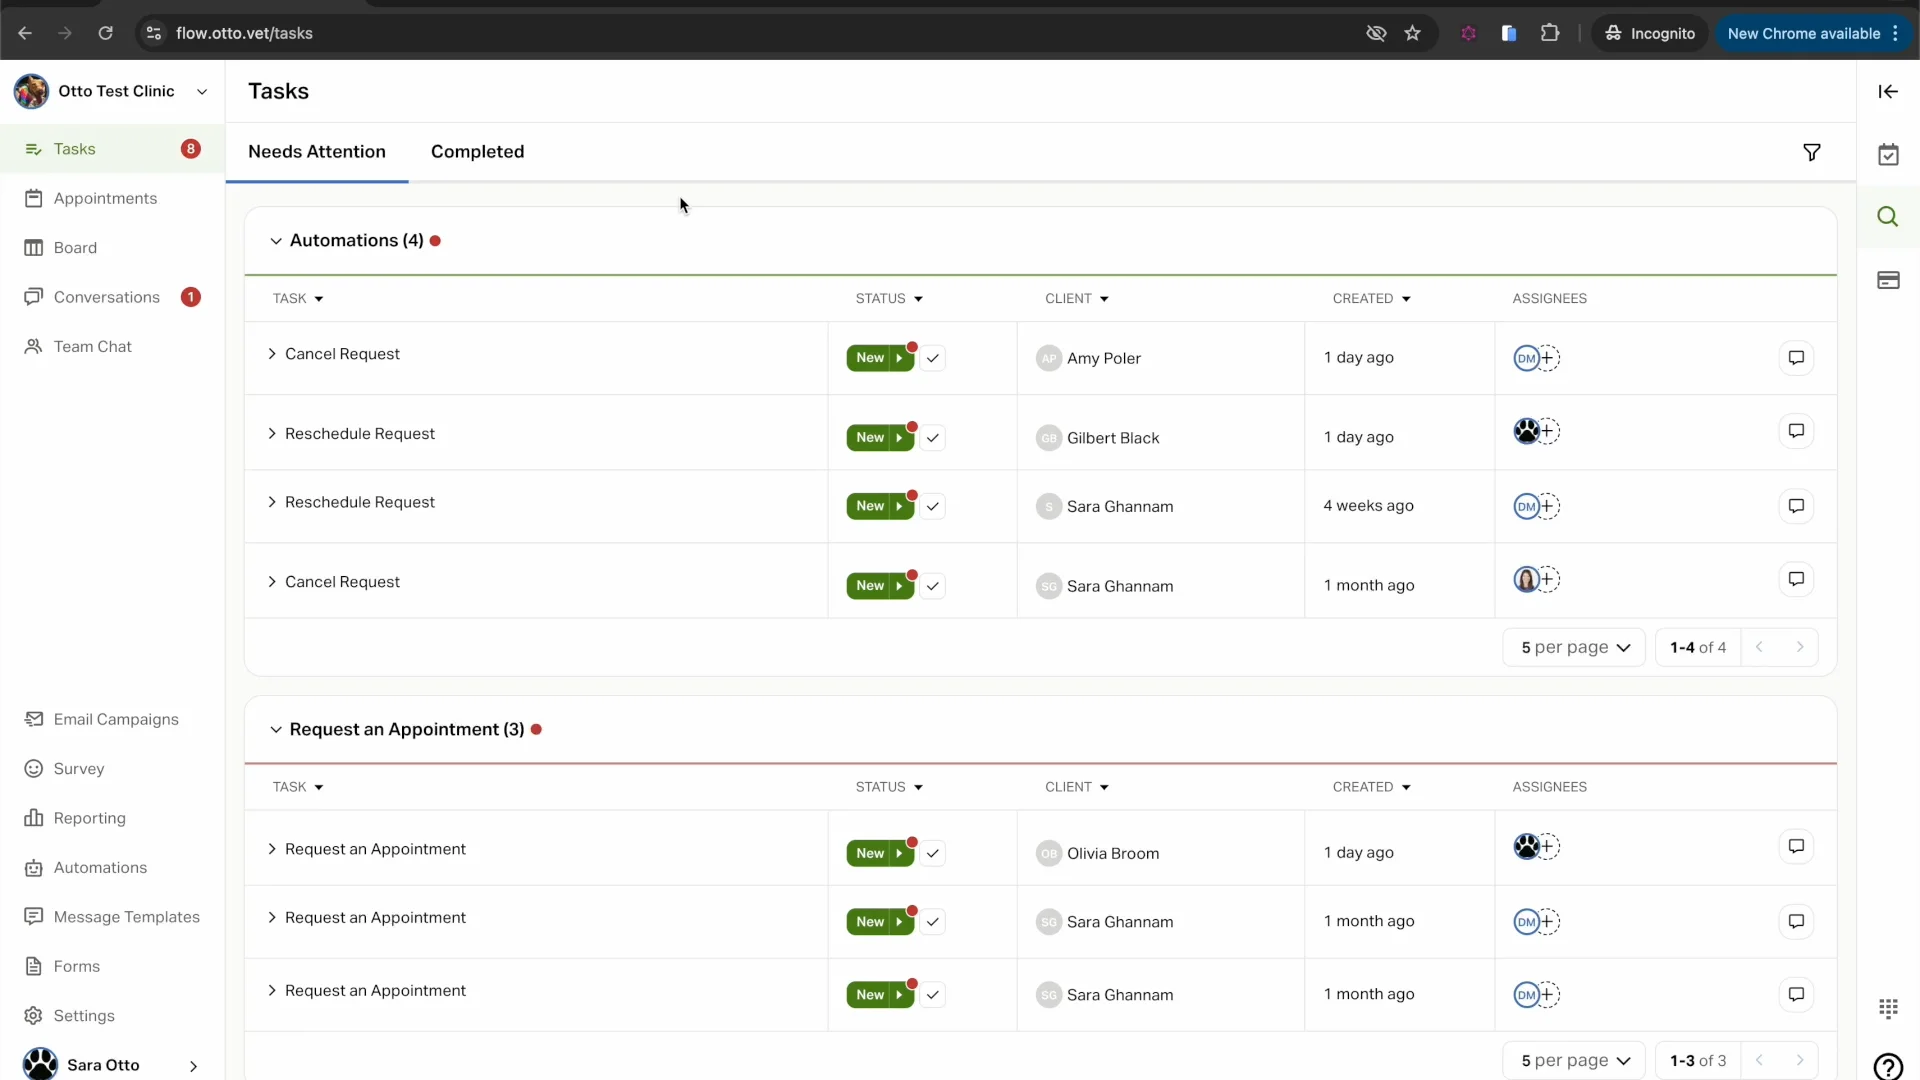Image resolution: width=1920 pixels, height=1080 pixels.
Task: Open the 5 per page dropdown
Action: point(1575,647)
